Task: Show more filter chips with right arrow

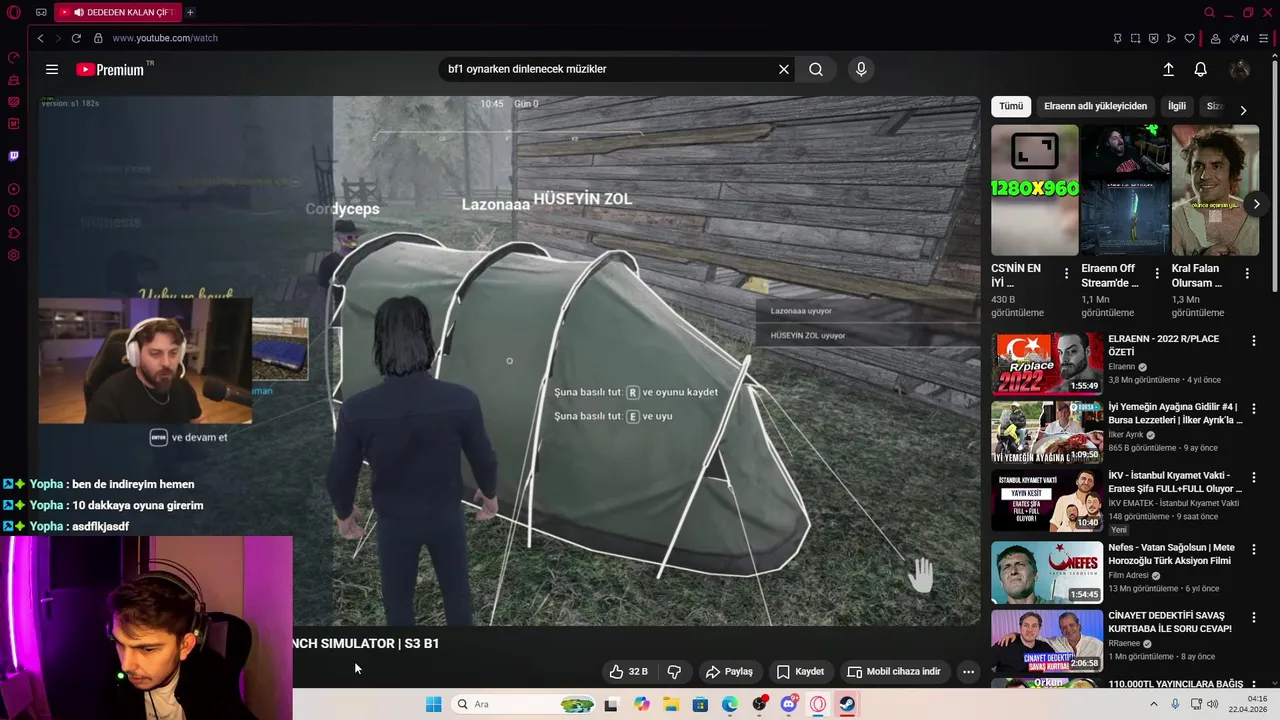Action: point(1243,110)
